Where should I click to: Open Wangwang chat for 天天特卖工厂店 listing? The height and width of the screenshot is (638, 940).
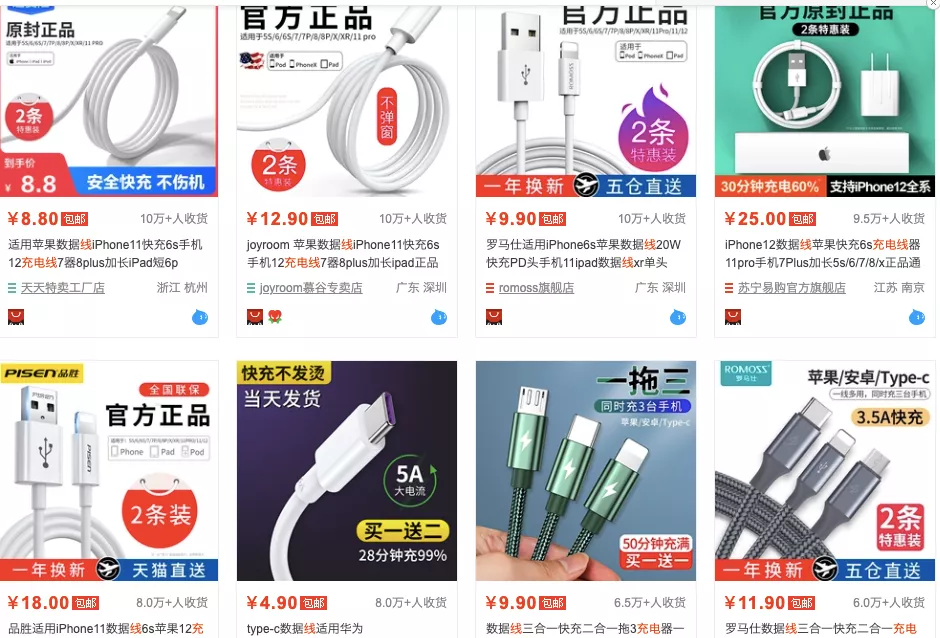coord(200,317)
